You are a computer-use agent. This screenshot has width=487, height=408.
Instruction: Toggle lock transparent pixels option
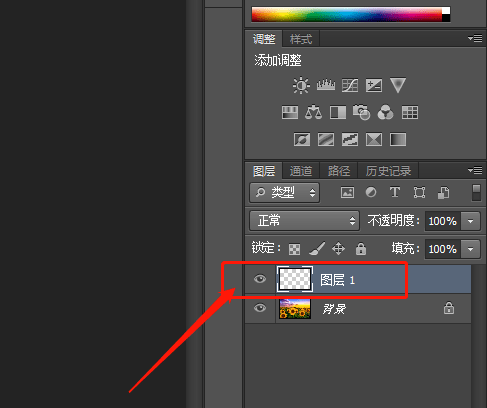point(294,249)
